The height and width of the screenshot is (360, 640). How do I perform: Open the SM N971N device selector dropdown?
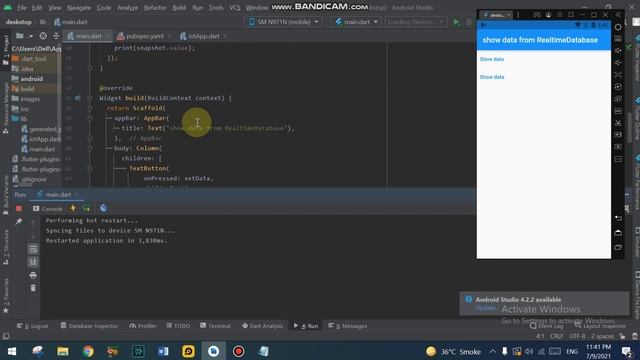coord(284,22)
